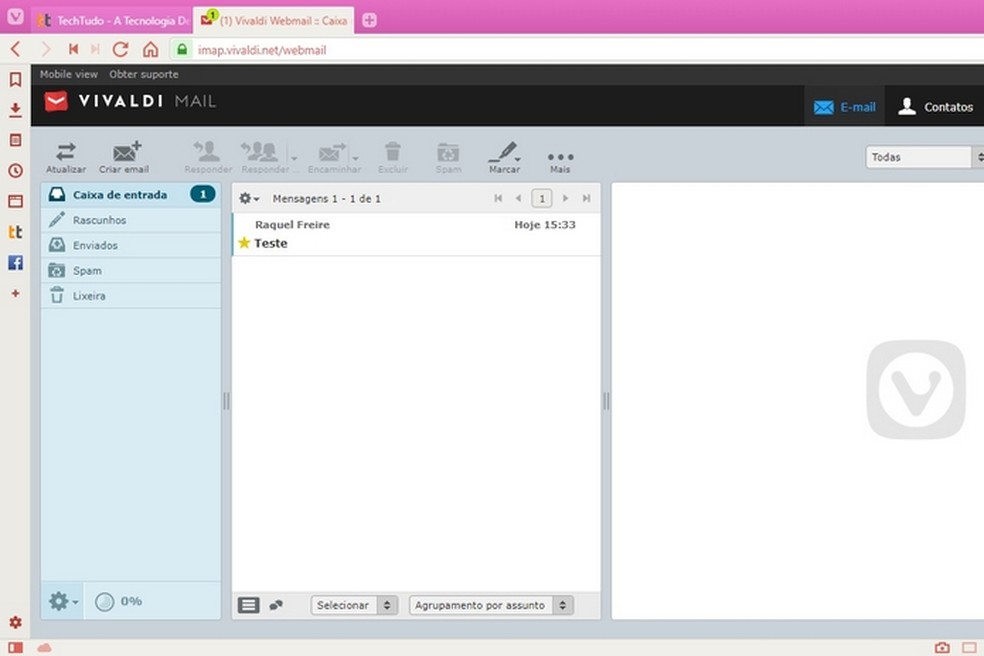Mark message as Spam in toolbar

coord(448,158)
